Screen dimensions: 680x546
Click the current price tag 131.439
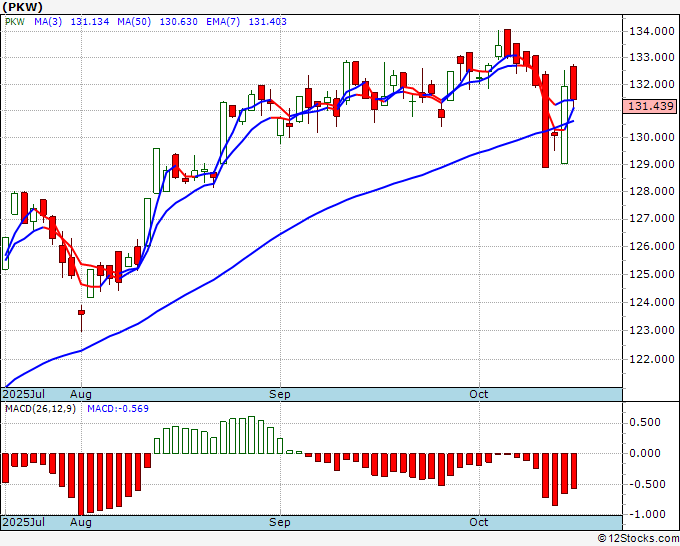[649, 106]
